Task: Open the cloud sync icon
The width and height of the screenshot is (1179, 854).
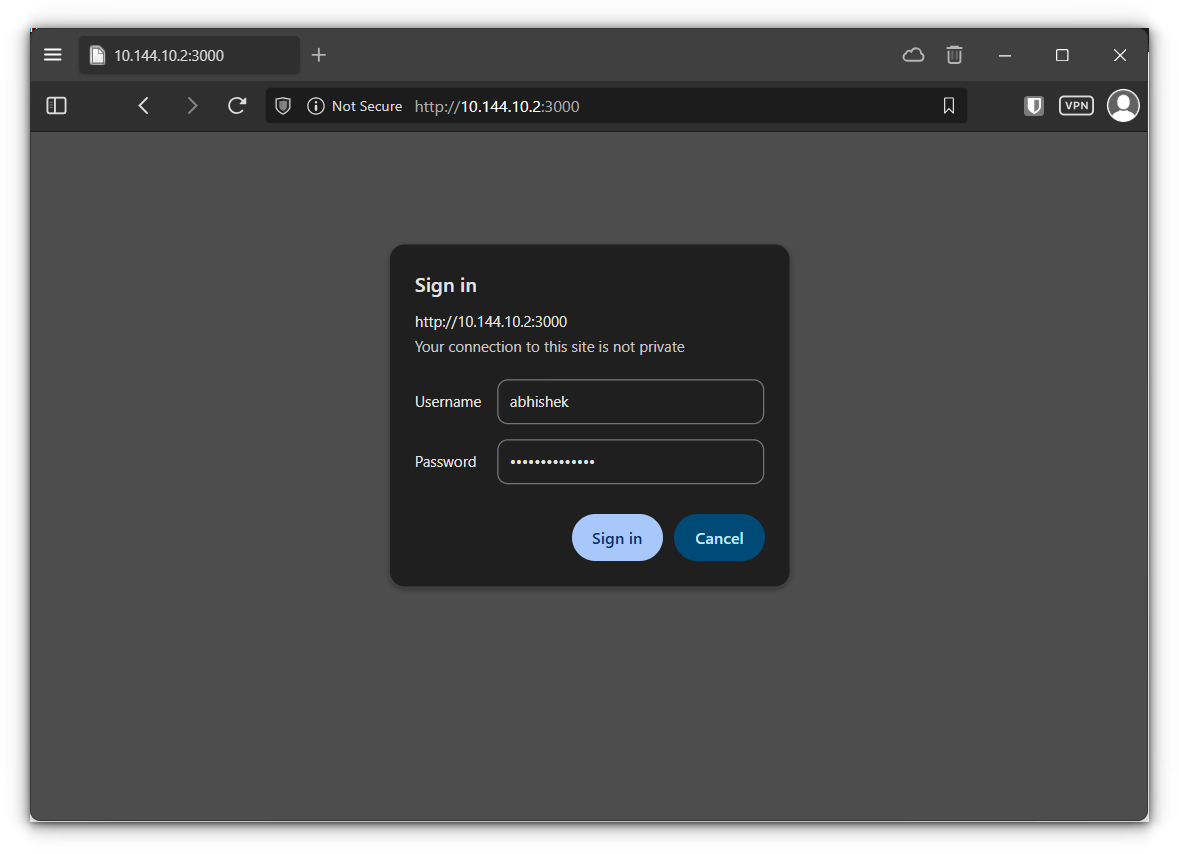Action: click(913, 55)
